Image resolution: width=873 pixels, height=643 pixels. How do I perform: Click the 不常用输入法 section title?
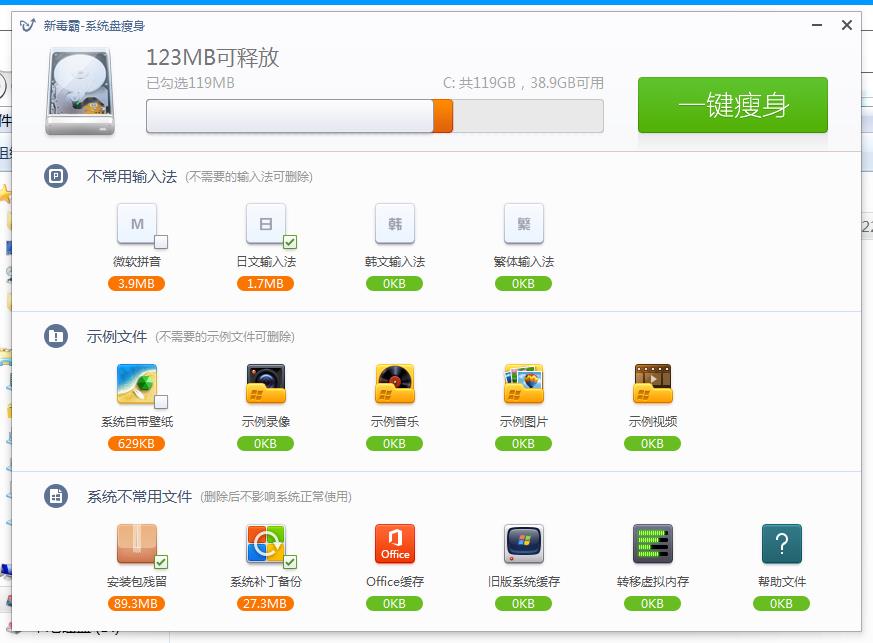(x=132, y=176)
